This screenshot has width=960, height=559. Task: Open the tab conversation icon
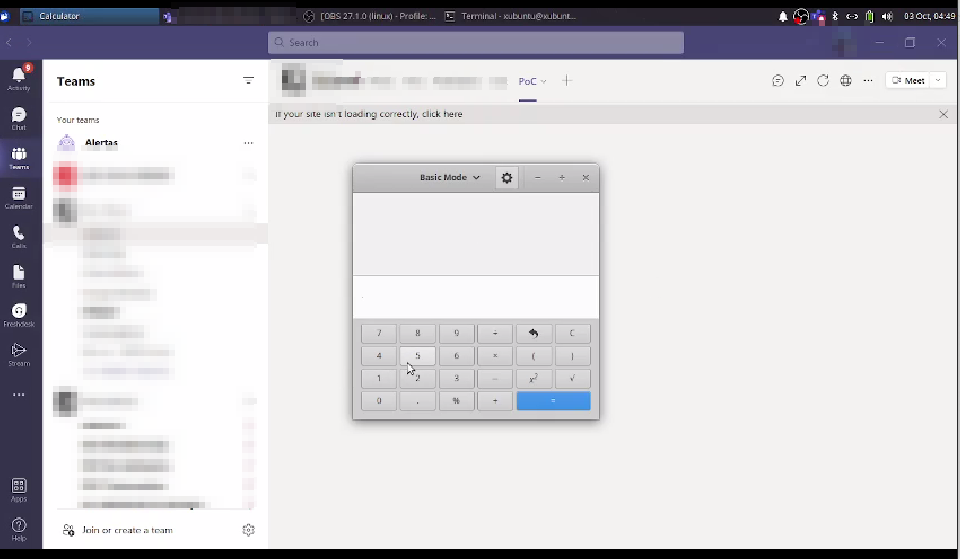pos(778,81)
